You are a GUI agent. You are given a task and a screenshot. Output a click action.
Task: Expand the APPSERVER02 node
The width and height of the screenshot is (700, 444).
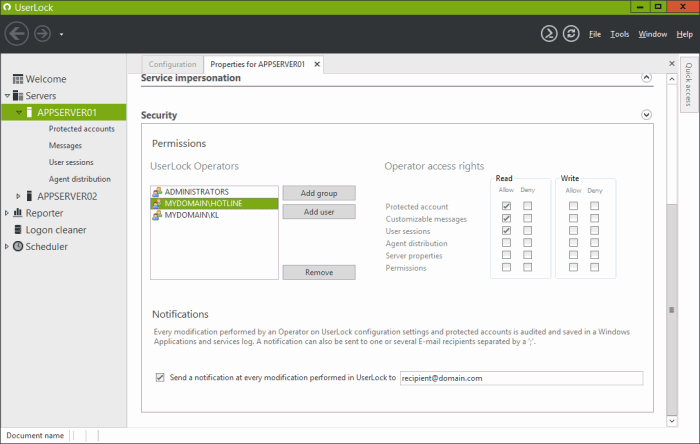coord(18,196)
